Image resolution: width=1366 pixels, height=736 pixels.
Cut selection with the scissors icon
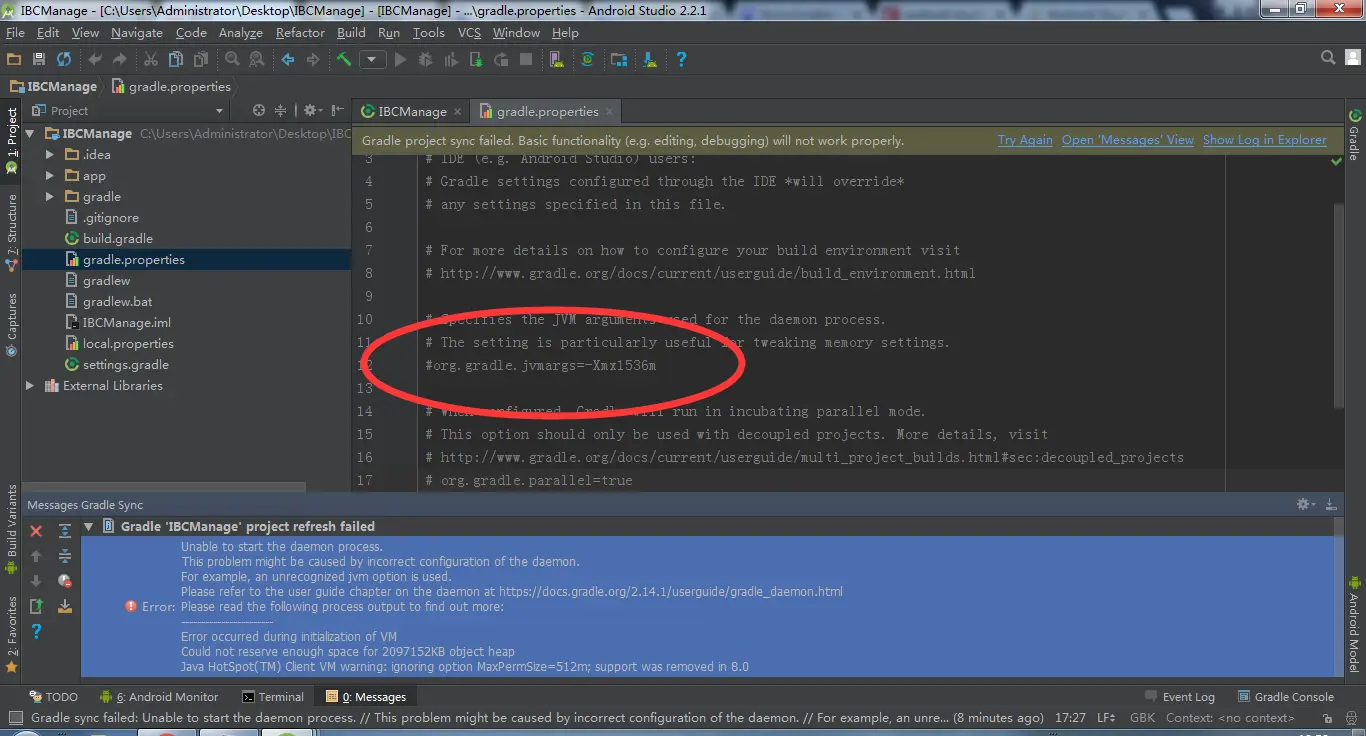(x=151, y=60)
